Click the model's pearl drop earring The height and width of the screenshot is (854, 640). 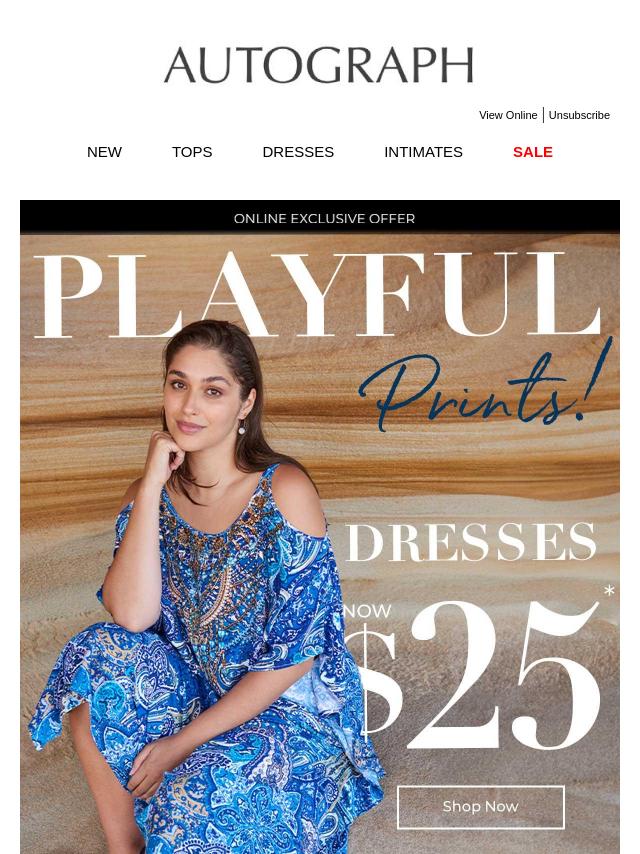click(x=241, y=429)
